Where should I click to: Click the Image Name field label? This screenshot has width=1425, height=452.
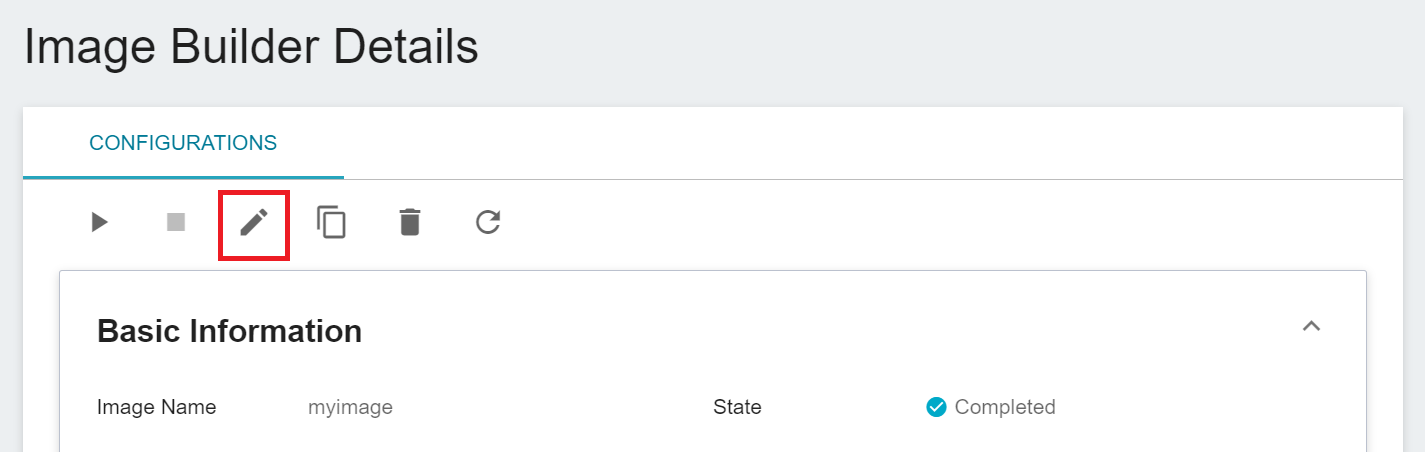(x=156, y=407)
